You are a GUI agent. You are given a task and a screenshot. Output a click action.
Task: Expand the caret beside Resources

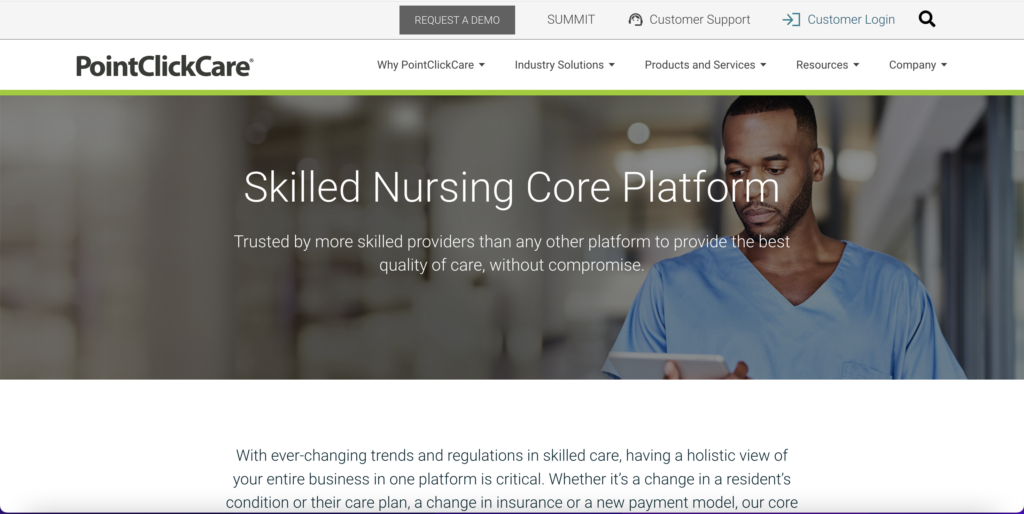pyautogui.click(x=856, y=65)
